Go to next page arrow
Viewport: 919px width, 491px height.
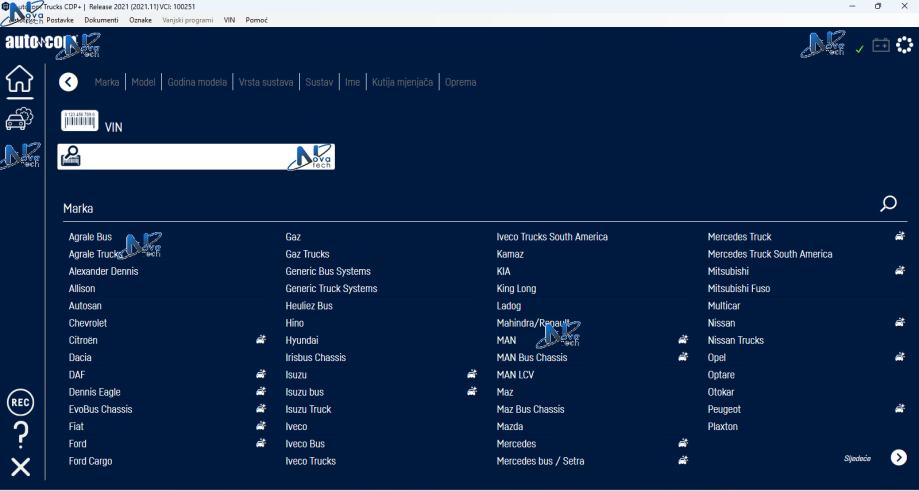tap(898, 458)
